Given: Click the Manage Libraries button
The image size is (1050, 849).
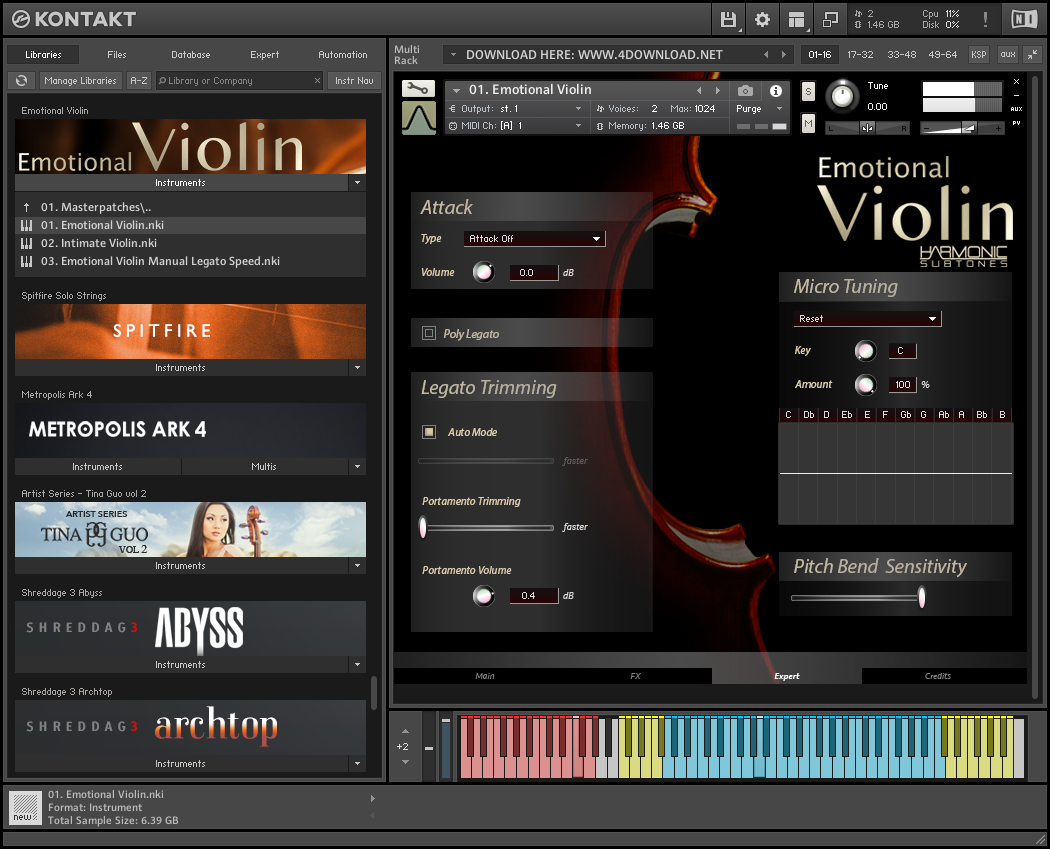Looking at the screenshot, I should click(80, 80).
